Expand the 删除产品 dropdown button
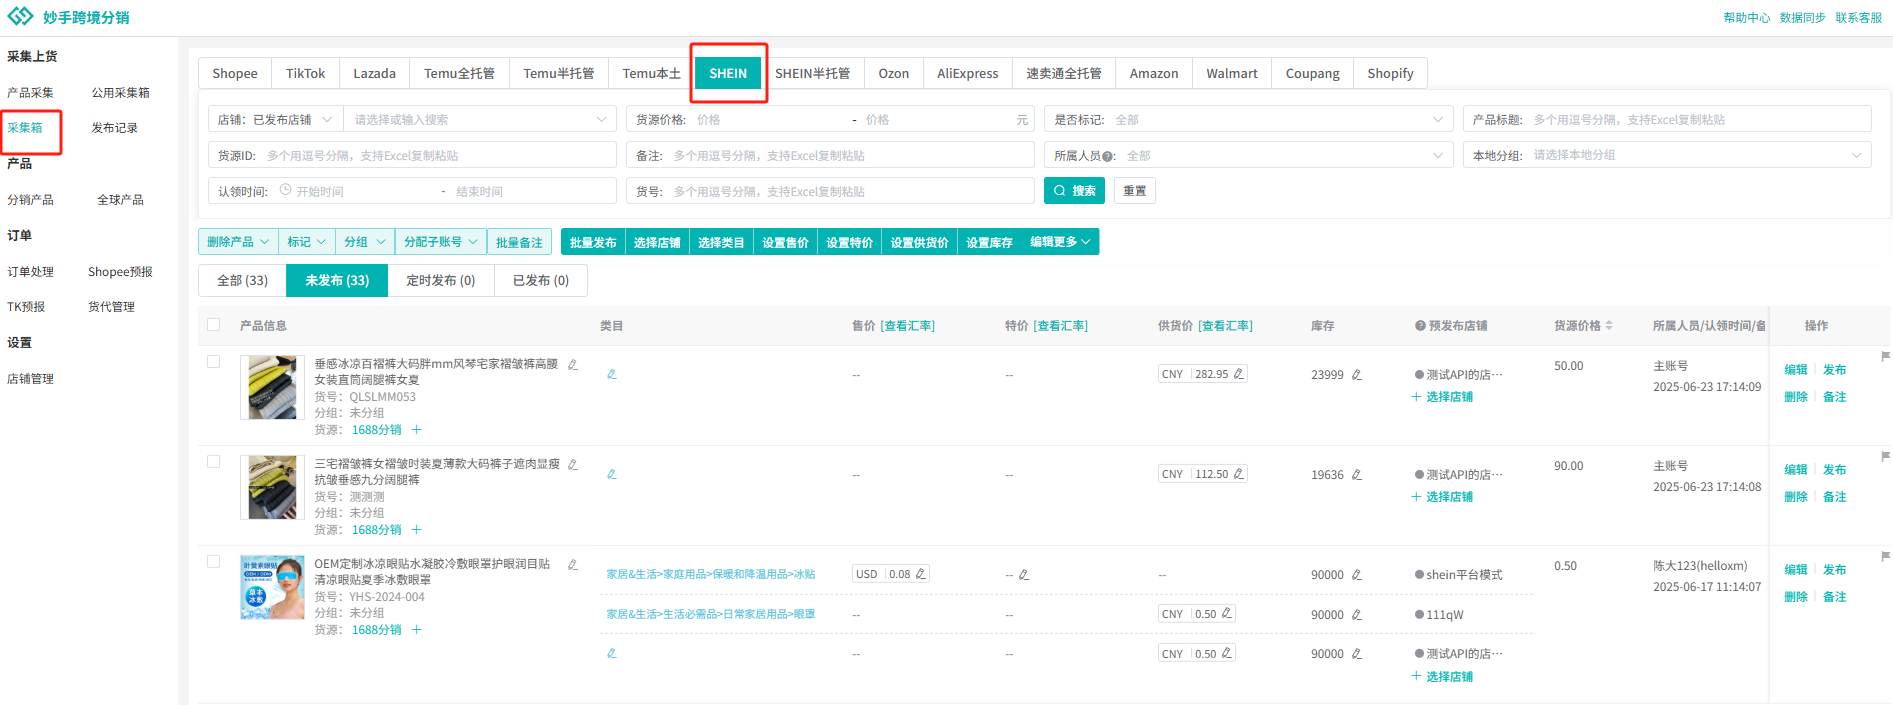Image resolution: width=1893 pixels, height=705 pixels. 238,242
